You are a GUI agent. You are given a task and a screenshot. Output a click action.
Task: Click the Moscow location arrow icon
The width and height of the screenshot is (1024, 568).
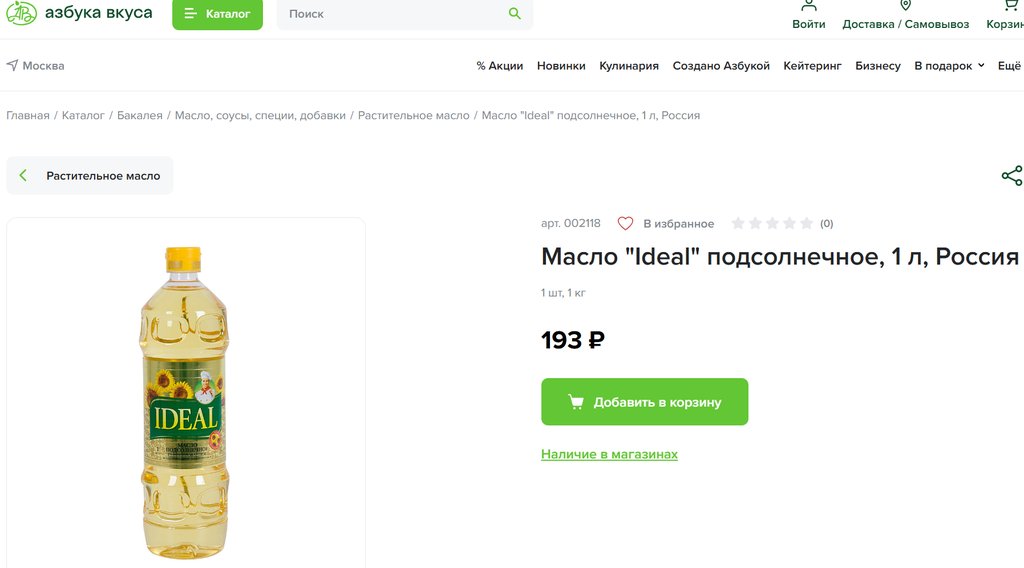click(x=12, y=65)
